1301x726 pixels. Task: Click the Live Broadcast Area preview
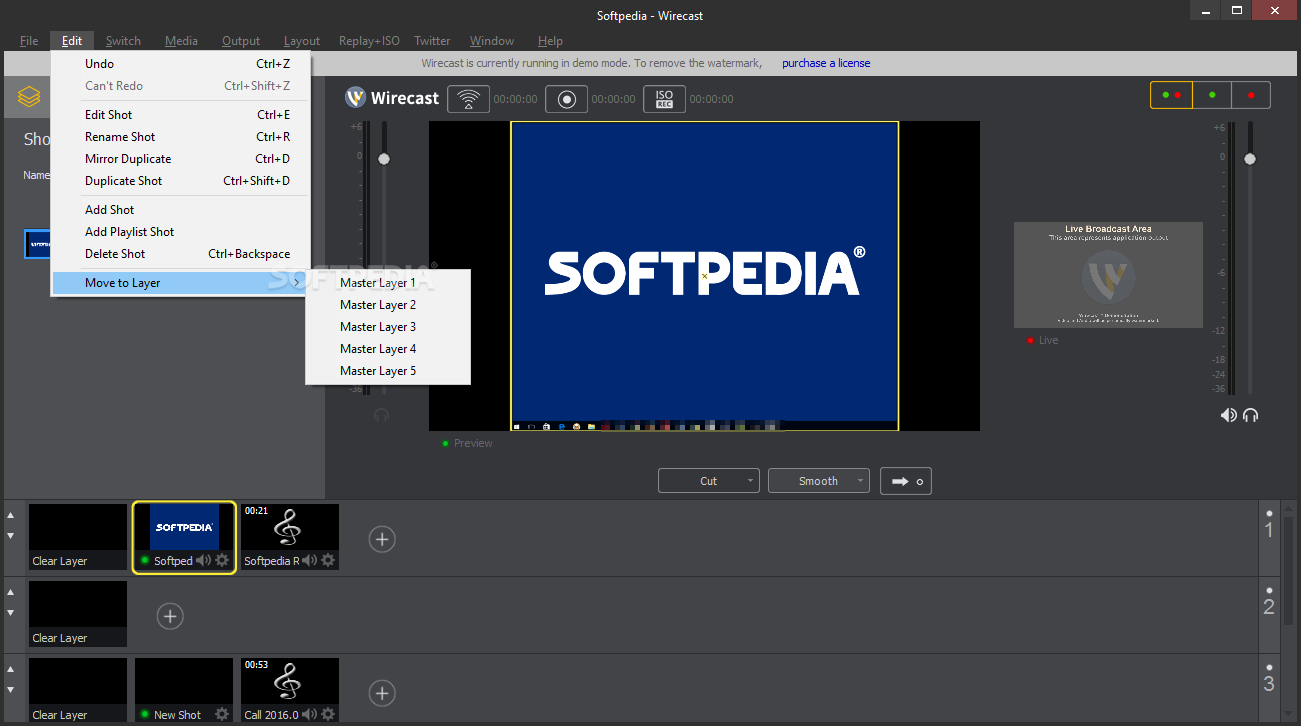coord(1108,275)
